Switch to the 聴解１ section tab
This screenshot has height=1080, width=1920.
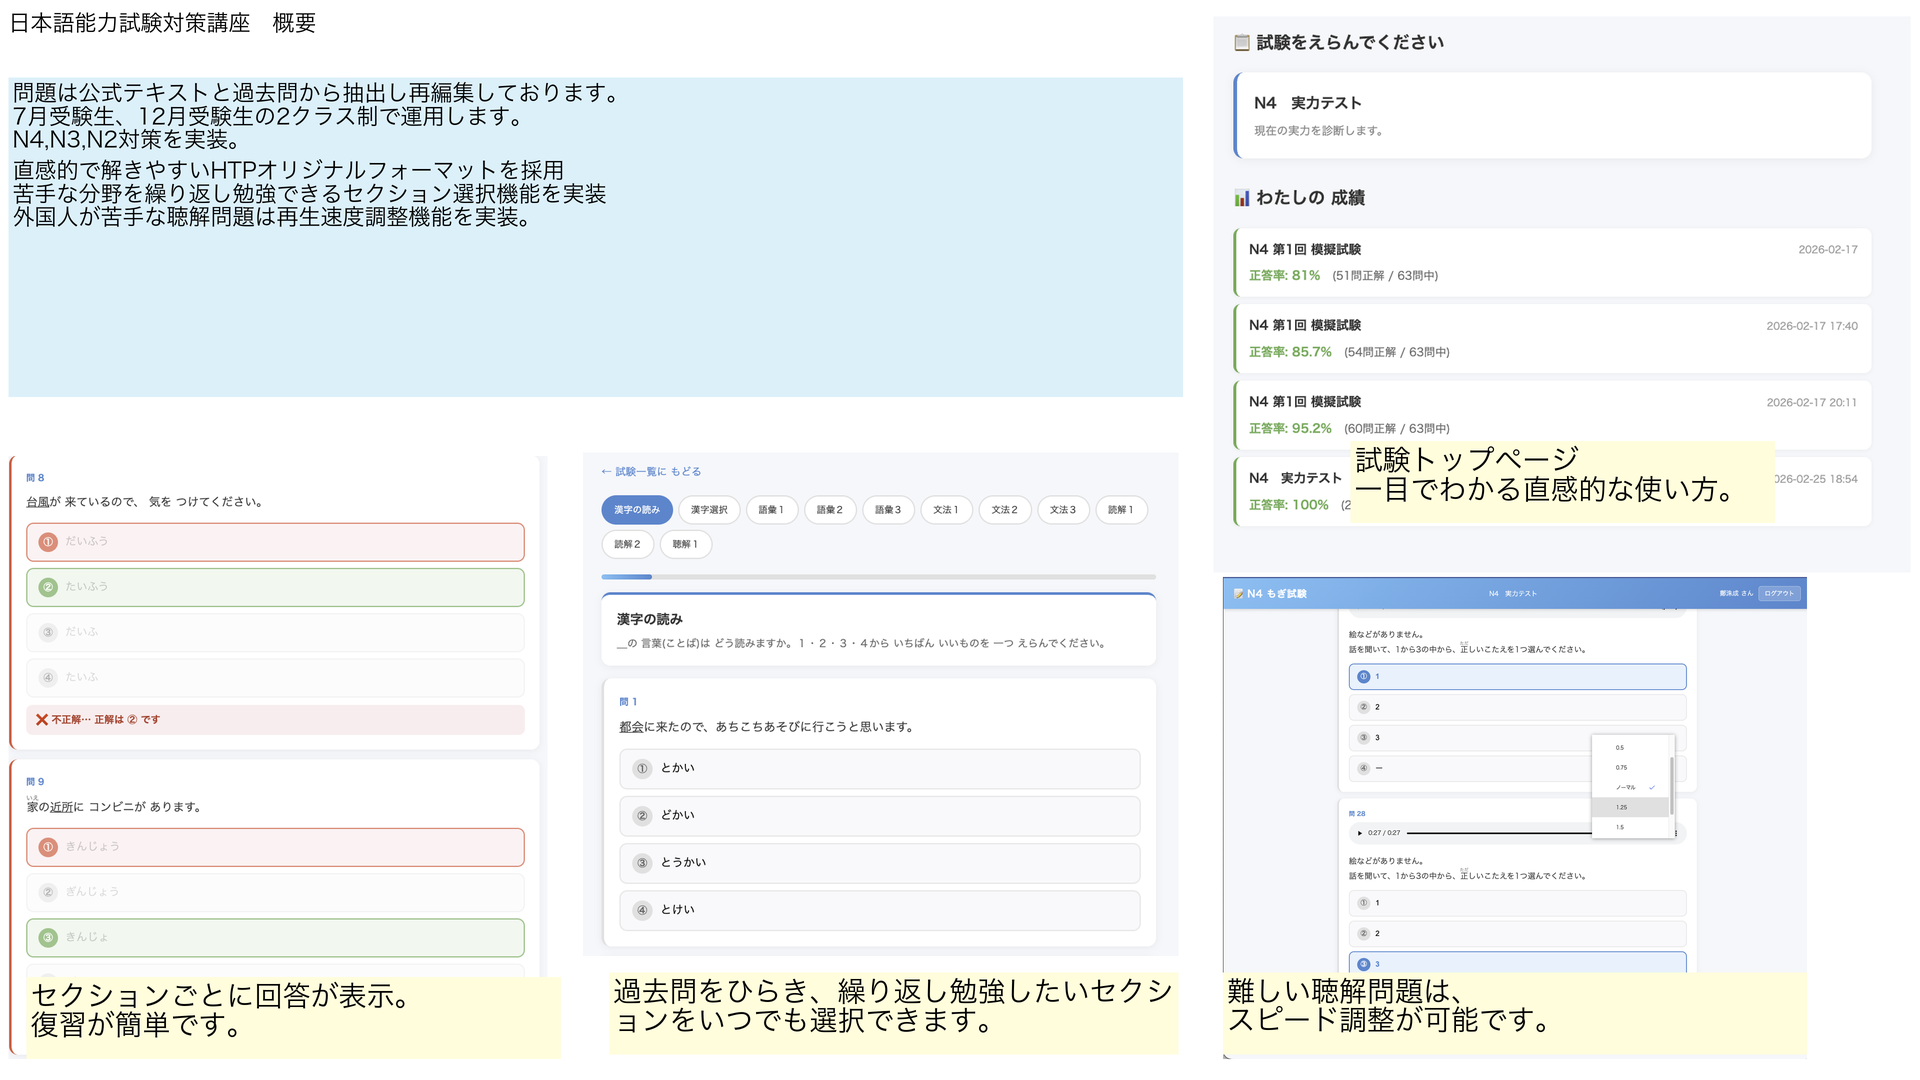pos(685,544)
